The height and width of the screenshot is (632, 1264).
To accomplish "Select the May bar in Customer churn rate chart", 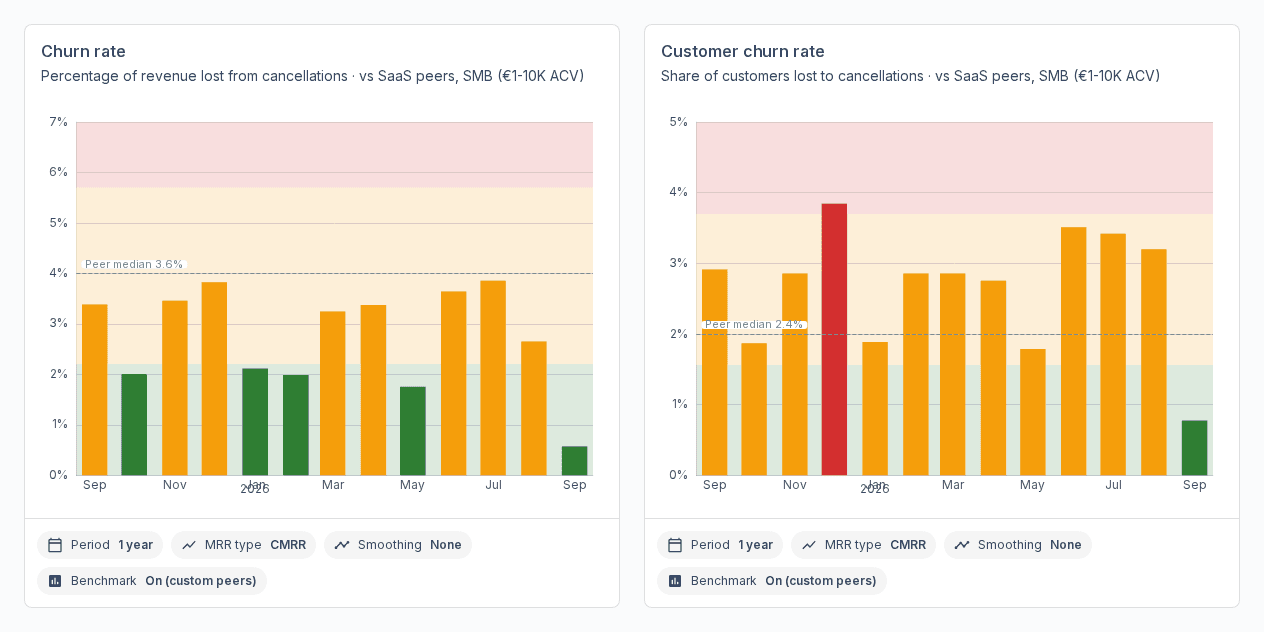I will tap(1033, 412).
